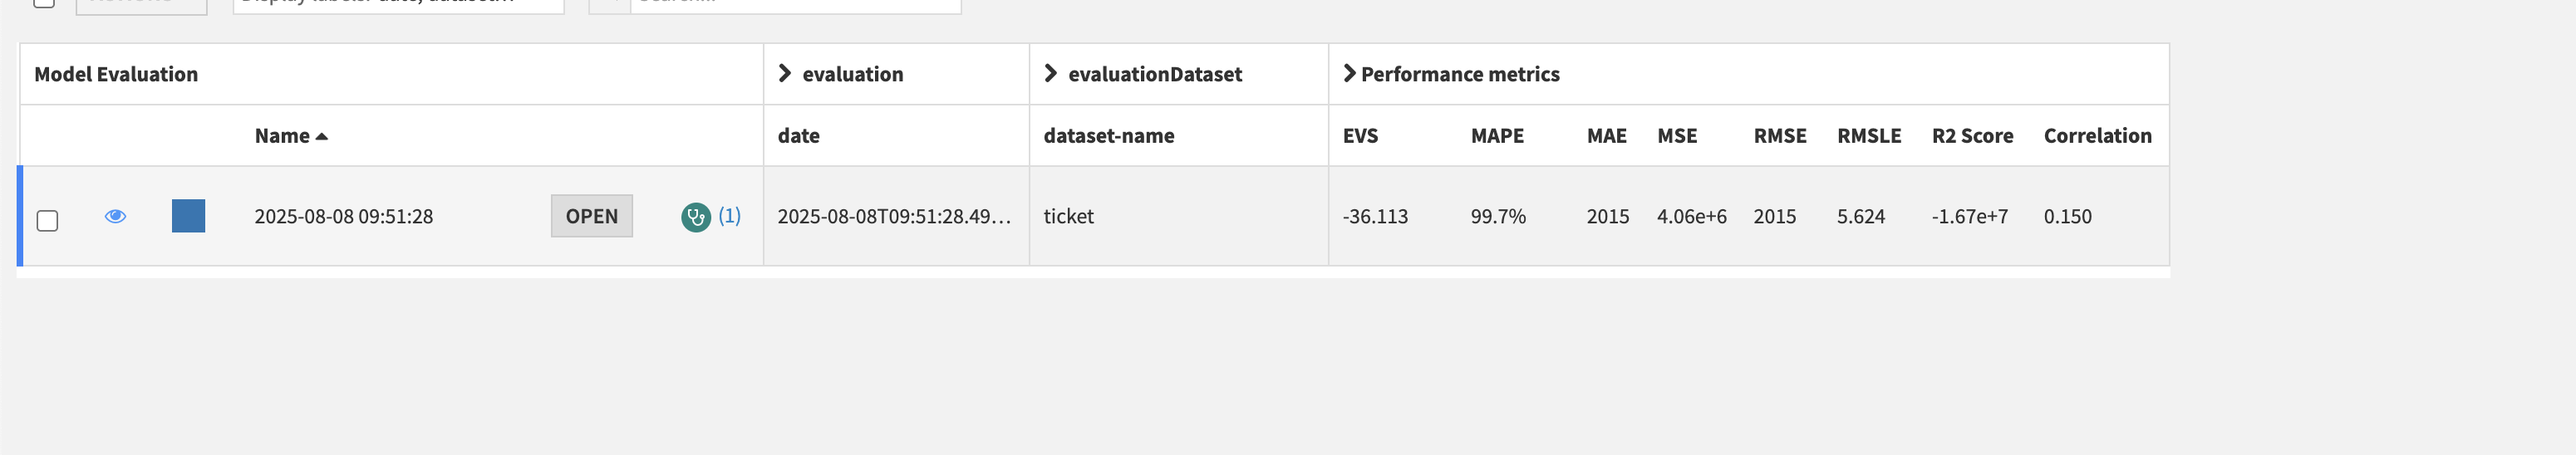Expand the evaluation column group chevron

click(x=785, y=73)
